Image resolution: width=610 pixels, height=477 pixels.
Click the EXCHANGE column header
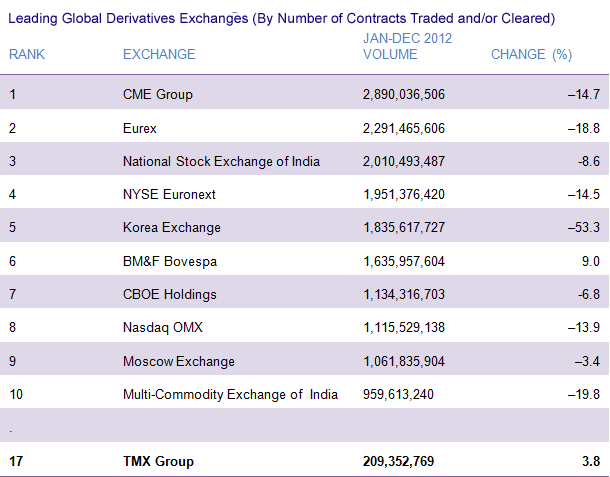[x=159, y=54]
